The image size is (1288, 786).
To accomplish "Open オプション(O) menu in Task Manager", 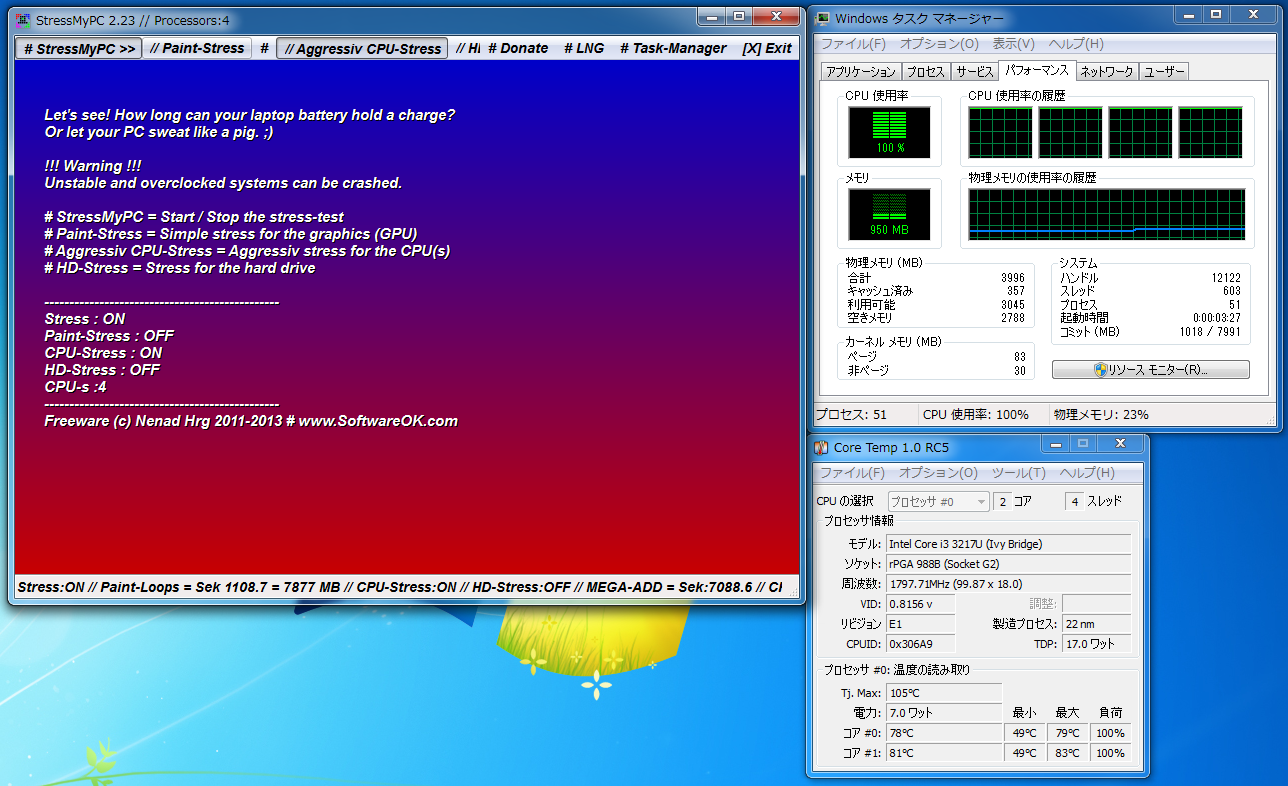I will [939, 44].
